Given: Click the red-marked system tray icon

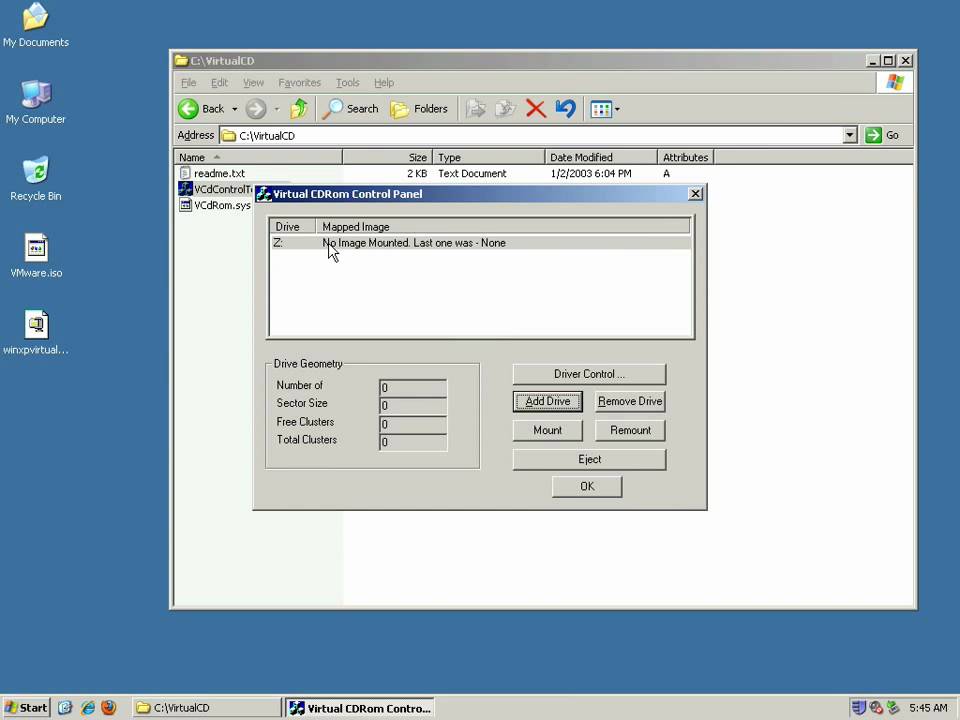Looking at the screenshot, I should point(876,708).
